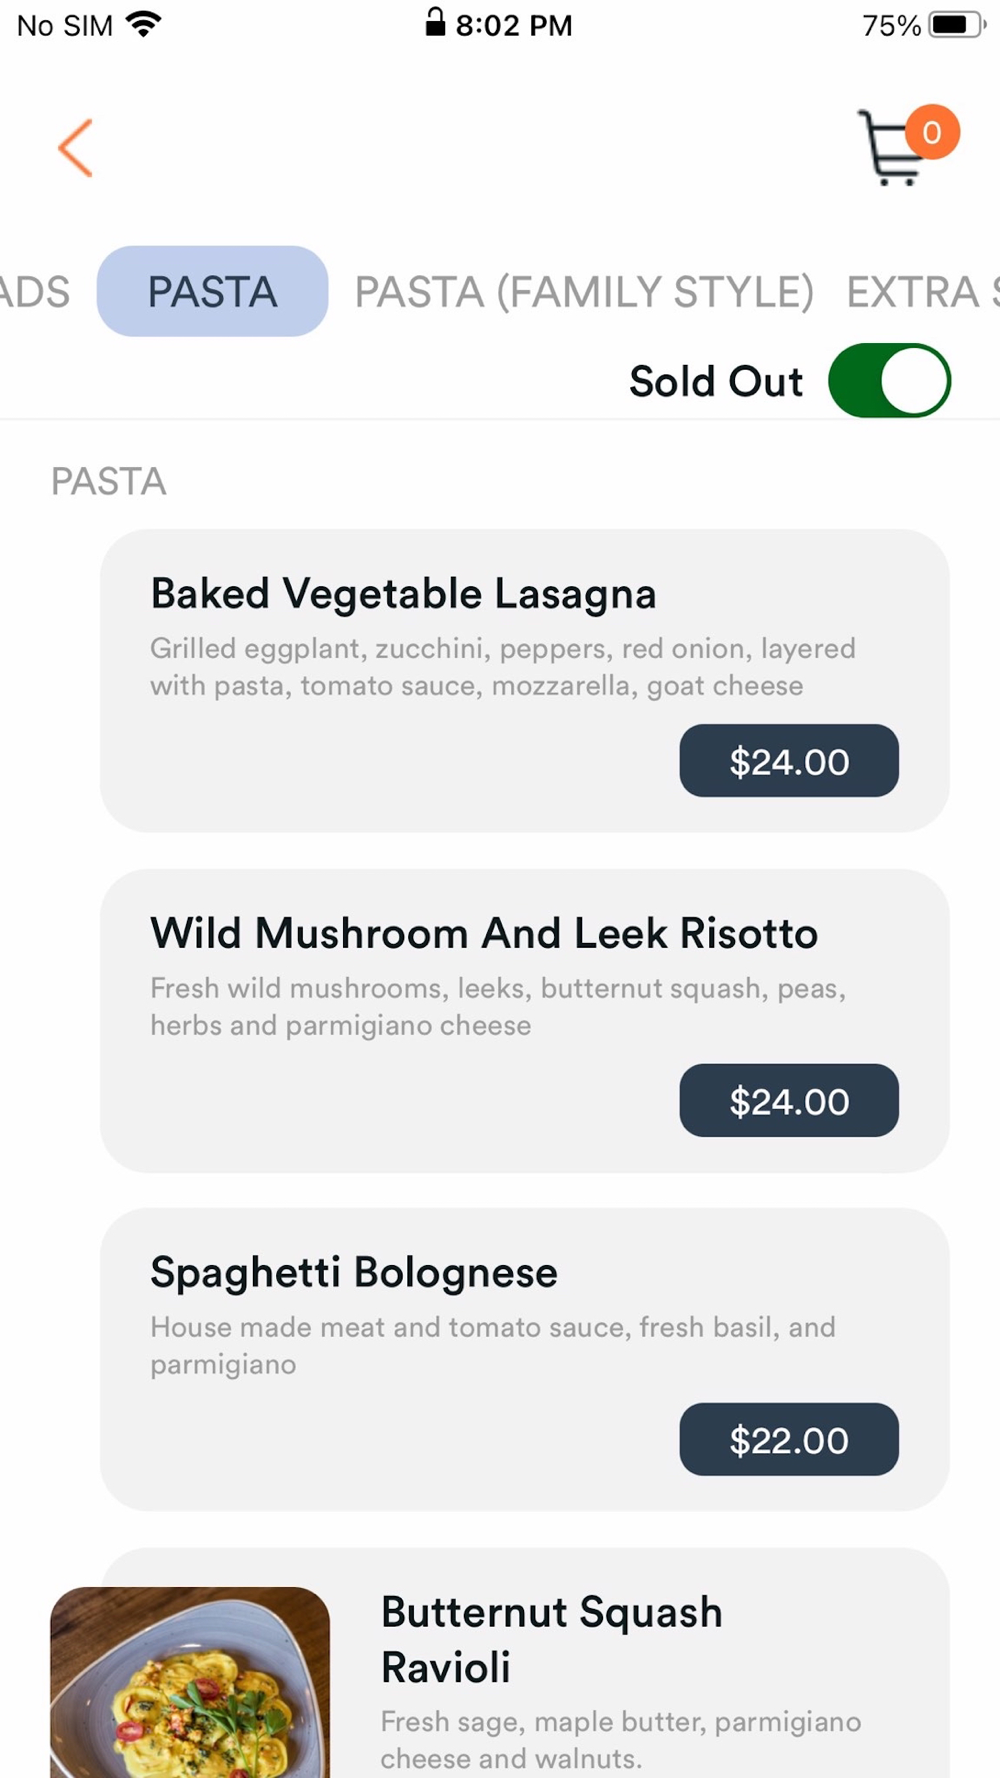This screenshot has width=1000, height=1778.
Task: Tap the Risotto $24.00 price button
Action: tap(789, 1100)
